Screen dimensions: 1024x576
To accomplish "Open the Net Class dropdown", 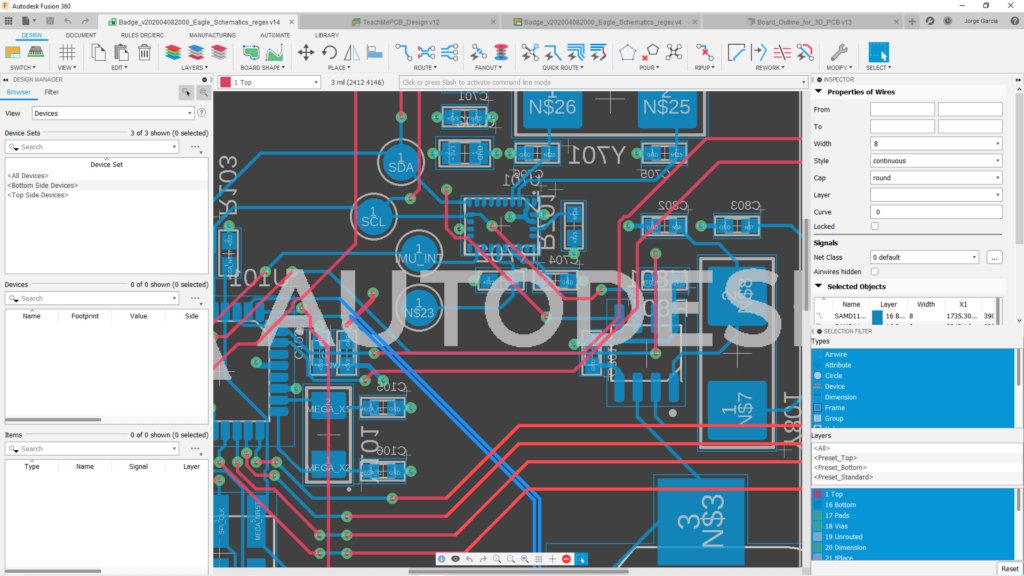I will (924, 257).
